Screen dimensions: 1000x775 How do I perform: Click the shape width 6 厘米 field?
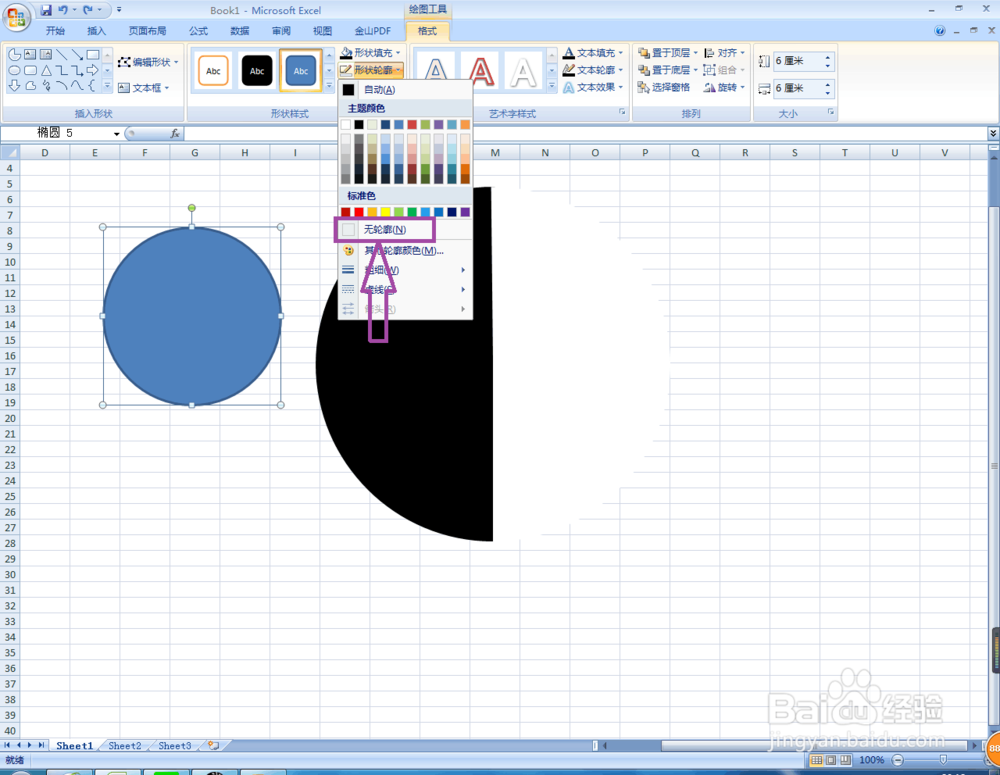(797, 88)
